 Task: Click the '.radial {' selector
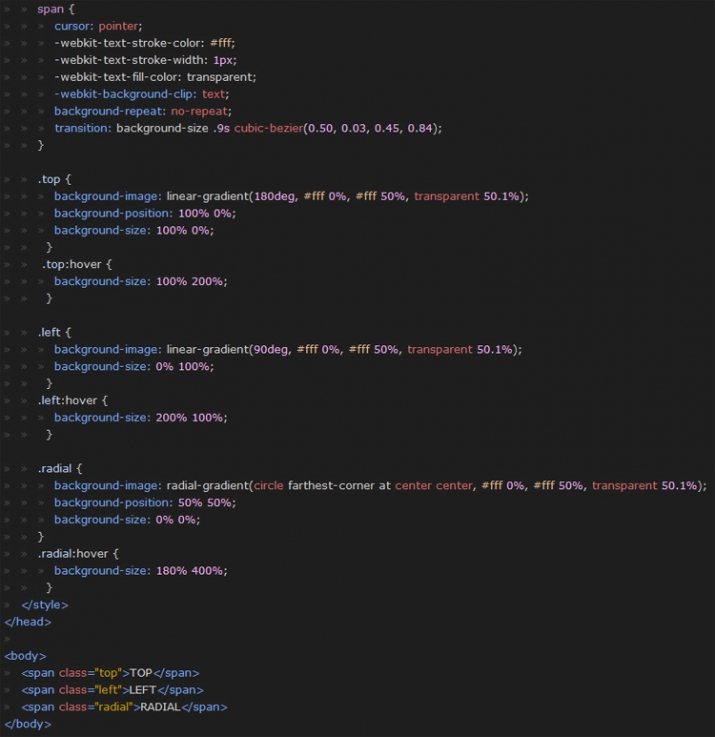[x=60, y=469]
